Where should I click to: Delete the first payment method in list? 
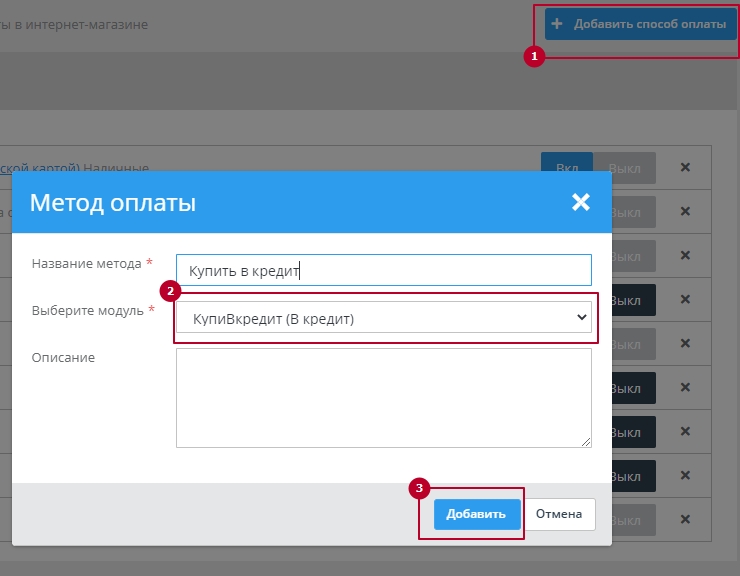tap(685, 167)
